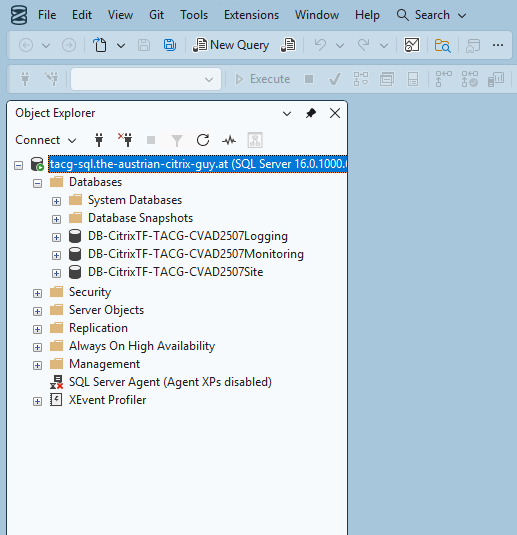This screenshot has height=535, width=517.
Task: Close the Object Explorer panel
Action: pyautogui.click(x=335, y=113)
